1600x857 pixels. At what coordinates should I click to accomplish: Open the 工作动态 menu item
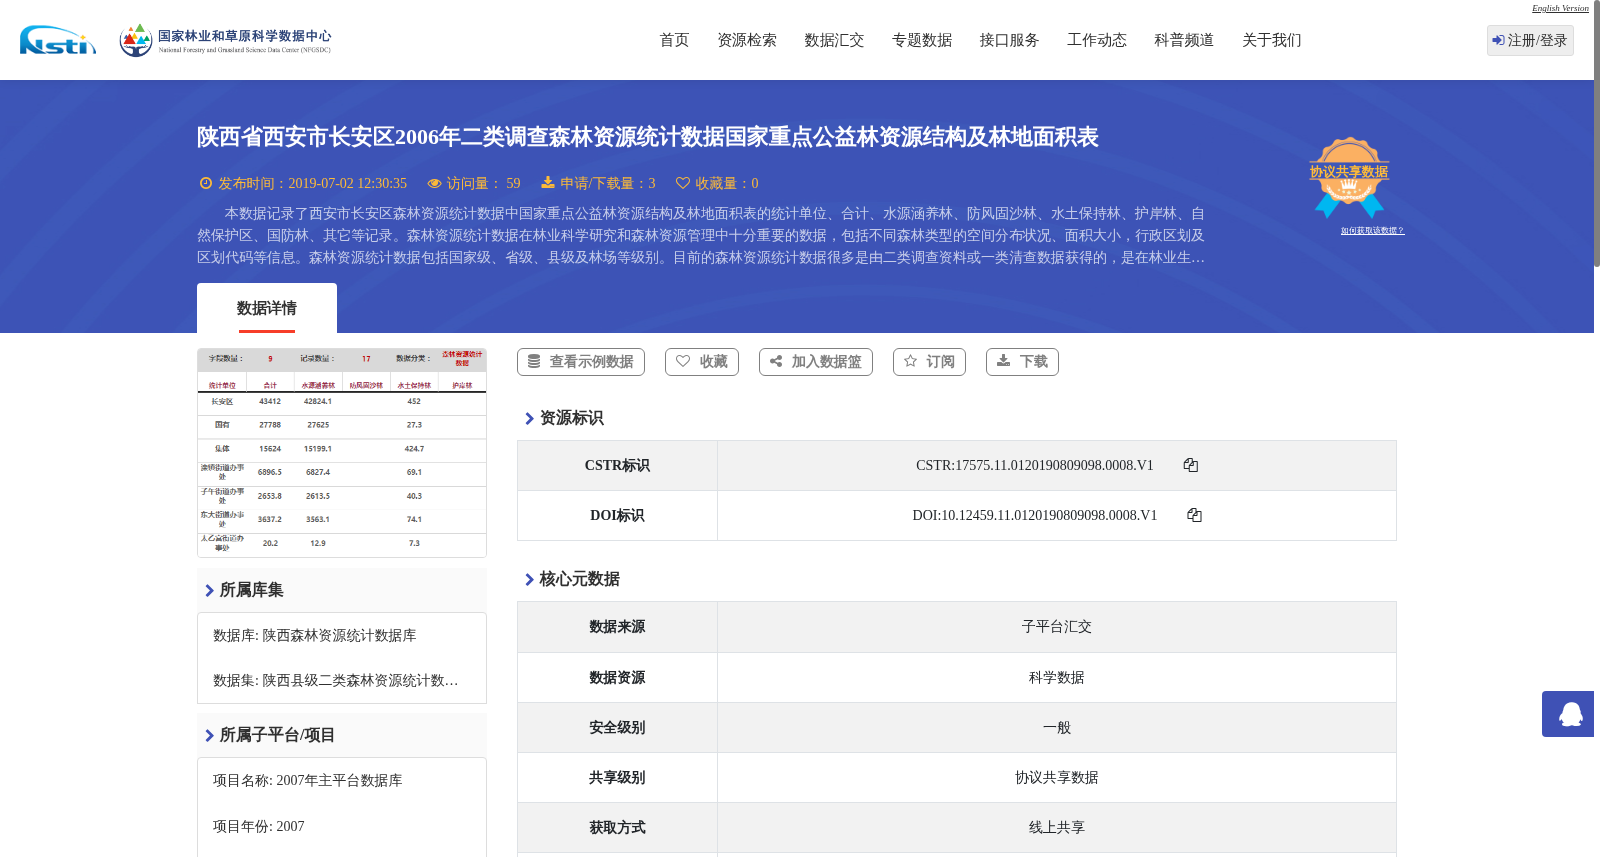coord(1097,40)
